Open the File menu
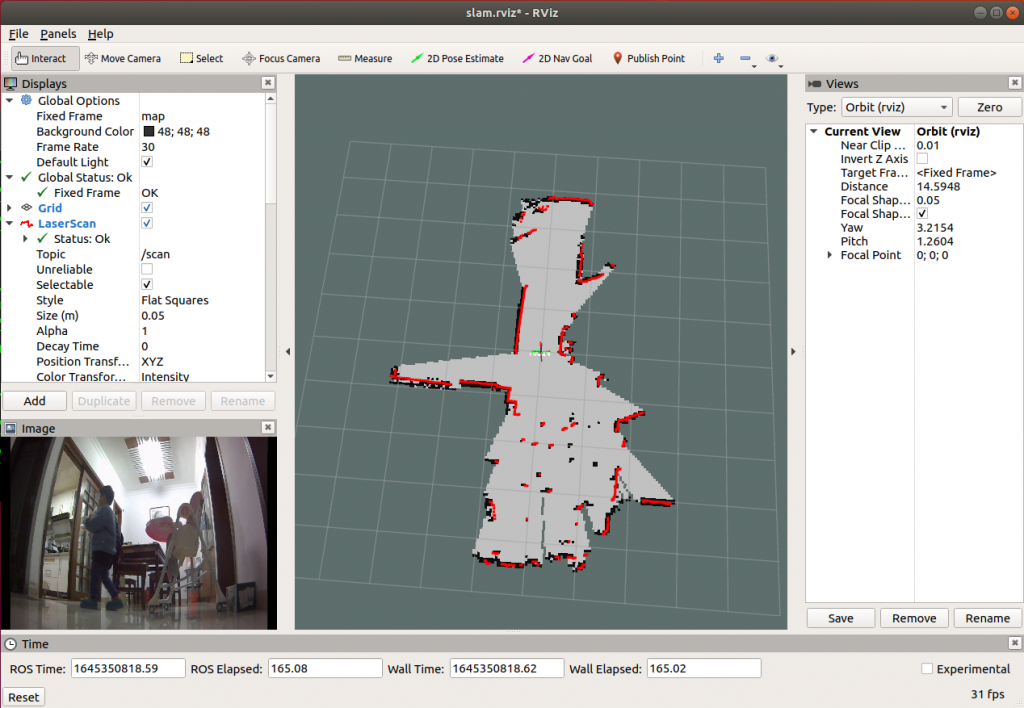The width and height of the screenshot is (1024, 708). point(18,34)
